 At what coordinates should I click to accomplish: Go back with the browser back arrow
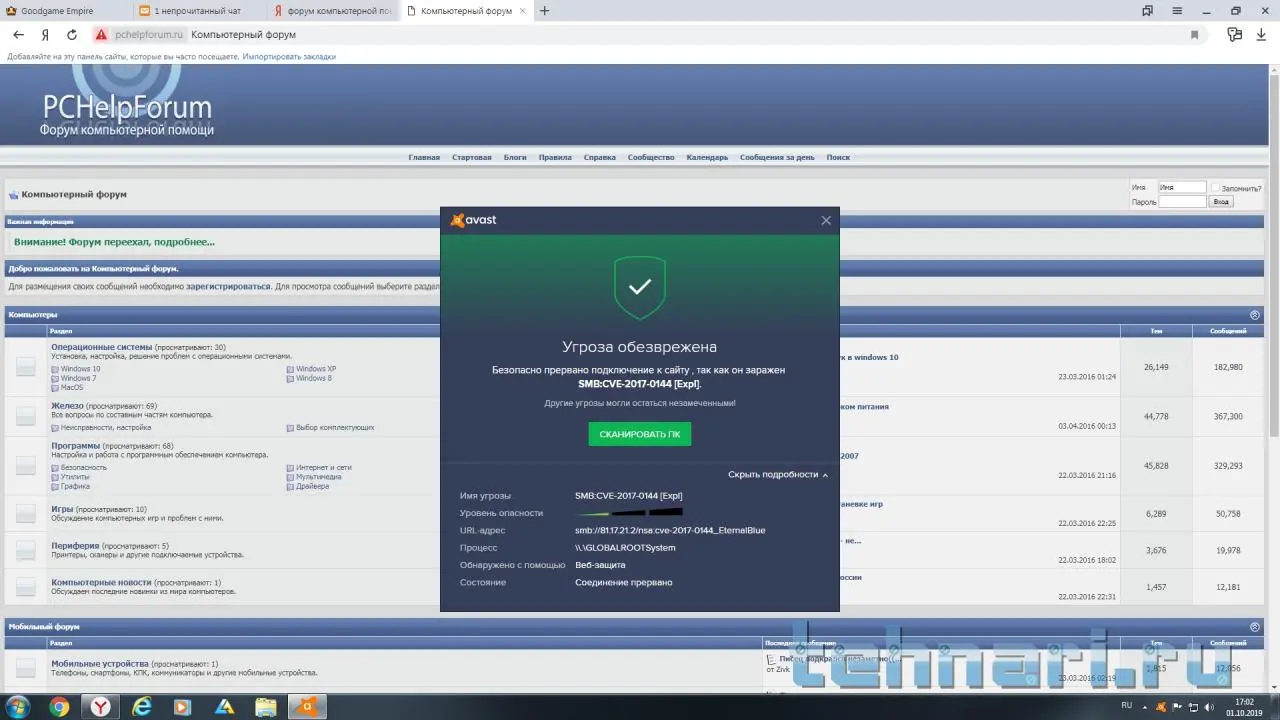pyautogui.click(x=18, y=34)
